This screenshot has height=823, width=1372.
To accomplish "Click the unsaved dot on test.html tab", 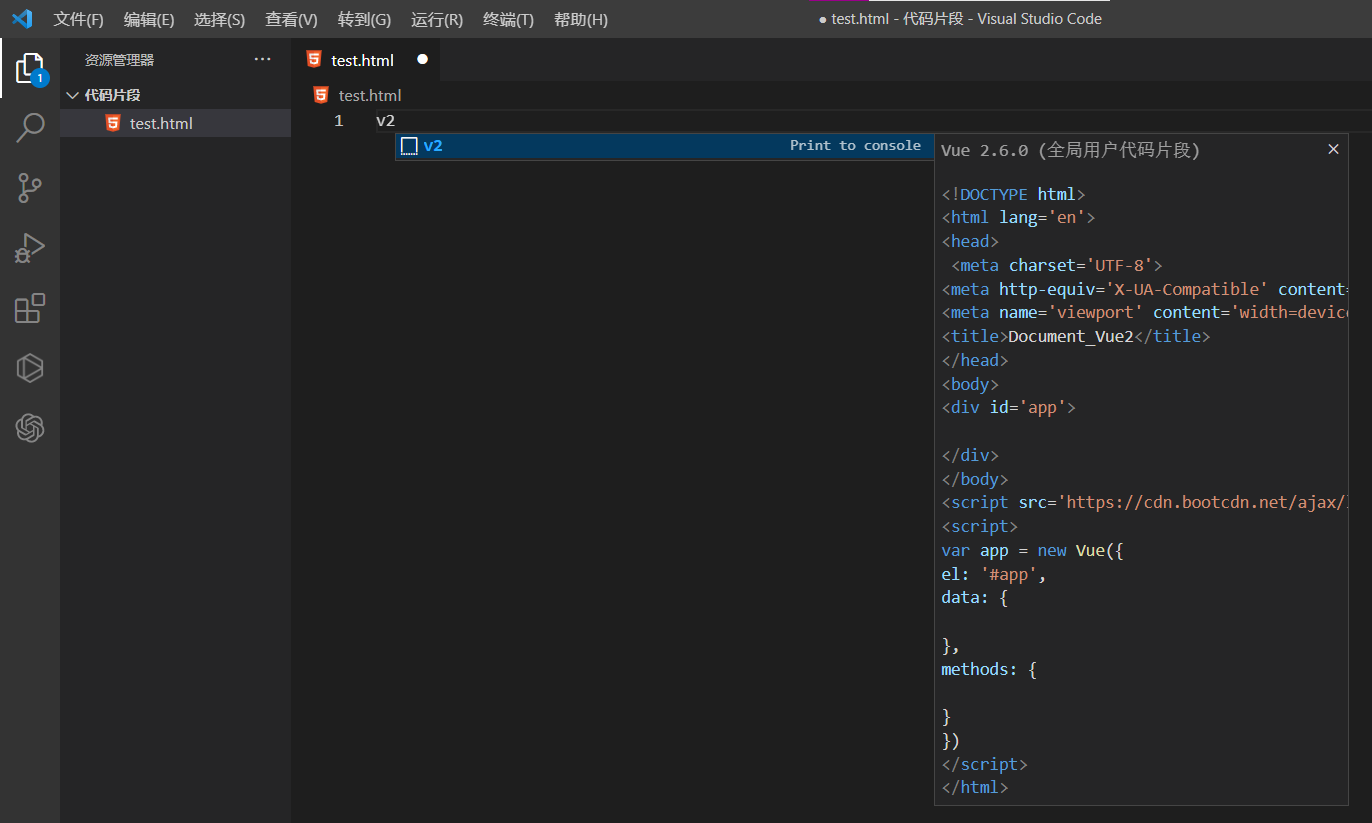I will [x=422, y=59].
